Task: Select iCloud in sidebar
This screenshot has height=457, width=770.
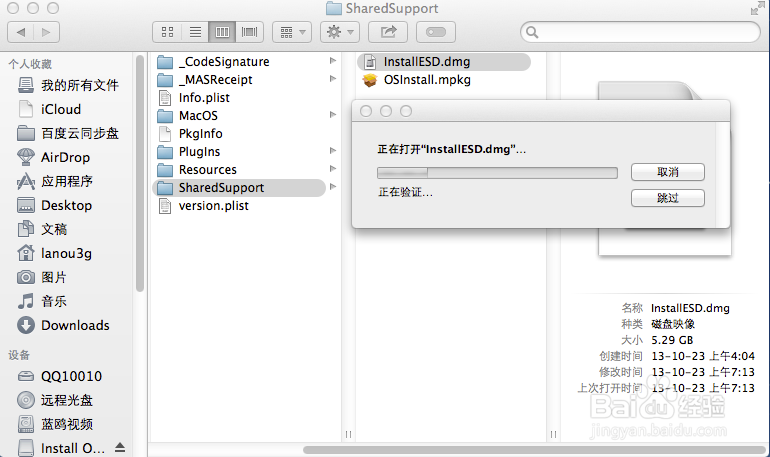Action: pyautogui.click(x=49, y=109)
